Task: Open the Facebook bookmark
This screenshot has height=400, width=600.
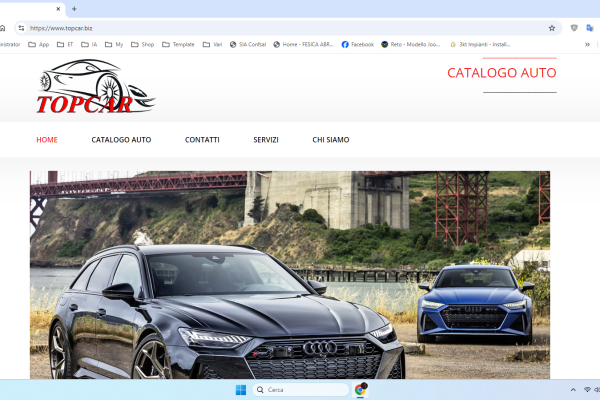Action: pyautogui.click(x=357, y=44)
